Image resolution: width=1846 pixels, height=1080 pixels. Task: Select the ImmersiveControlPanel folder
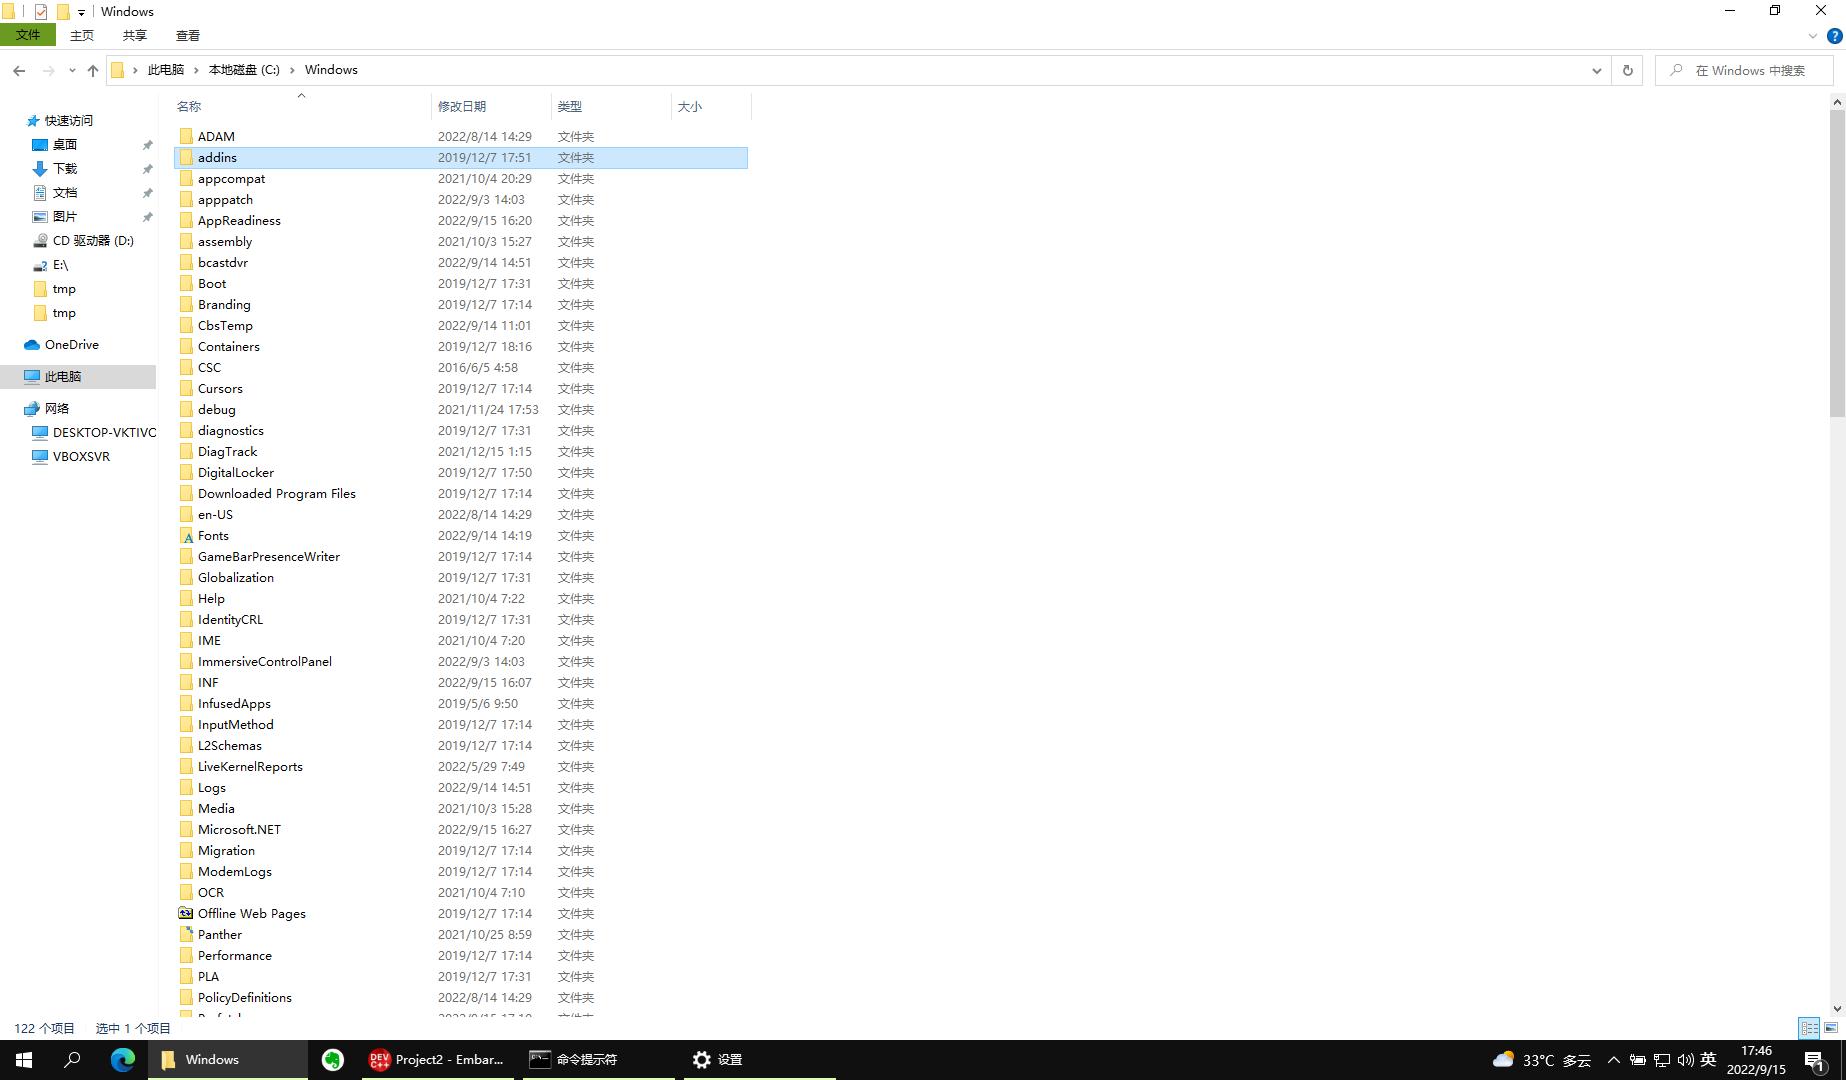coord(461,661)
